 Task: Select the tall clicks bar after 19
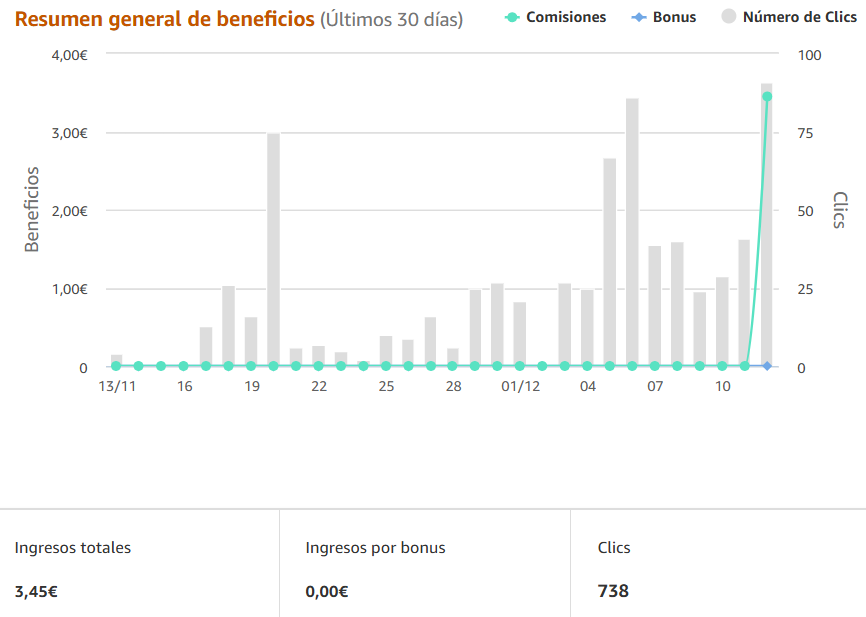pos(273,249)
